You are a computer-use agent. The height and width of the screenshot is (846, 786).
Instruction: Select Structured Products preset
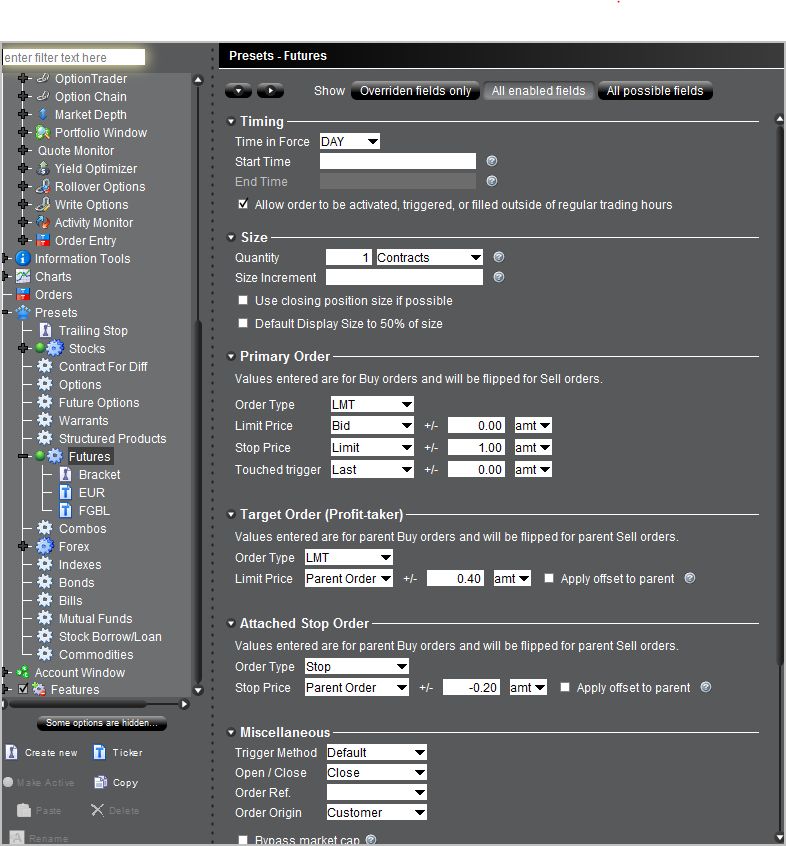click(112, 438)
